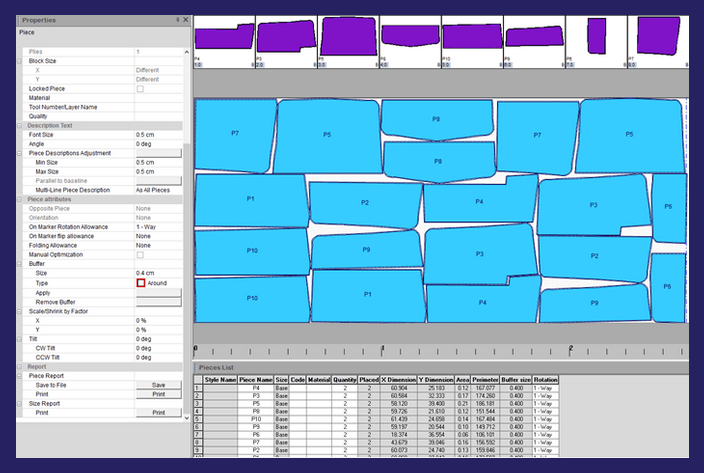The width and height of the screenshot is (704, 473).
Task: Select the first purple piece thumbnail P4
Action: point(224,38)
